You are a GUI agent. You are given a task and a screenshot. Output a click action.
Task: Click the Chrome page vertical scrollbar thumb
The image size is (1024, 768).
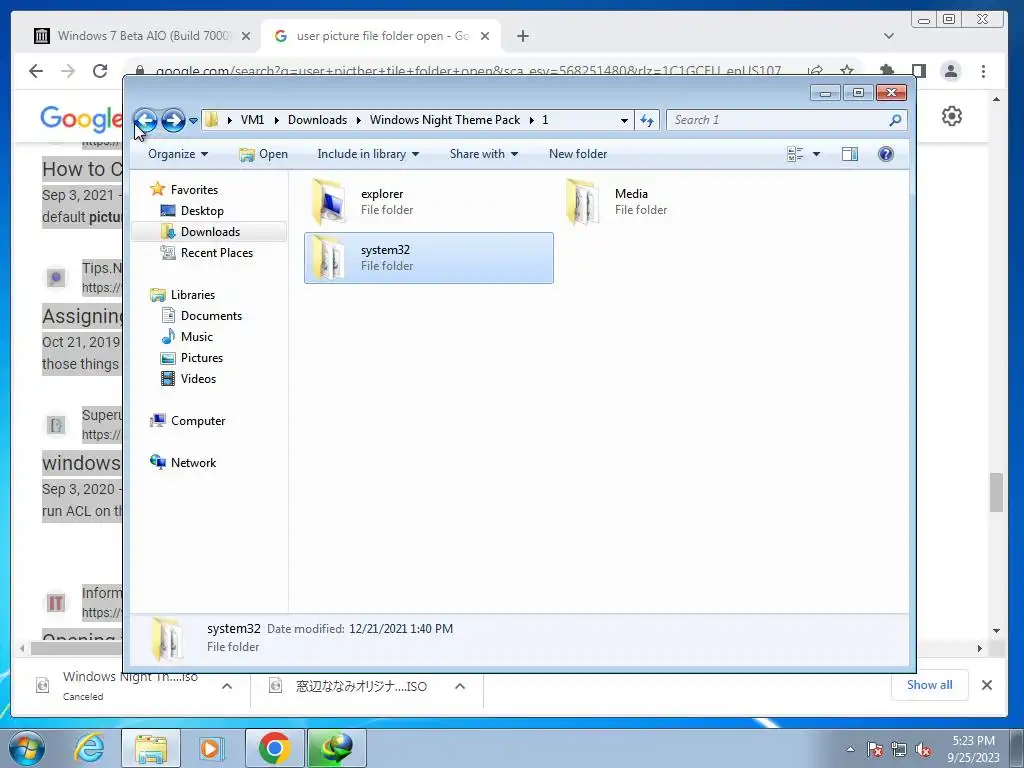pos(996,493)
